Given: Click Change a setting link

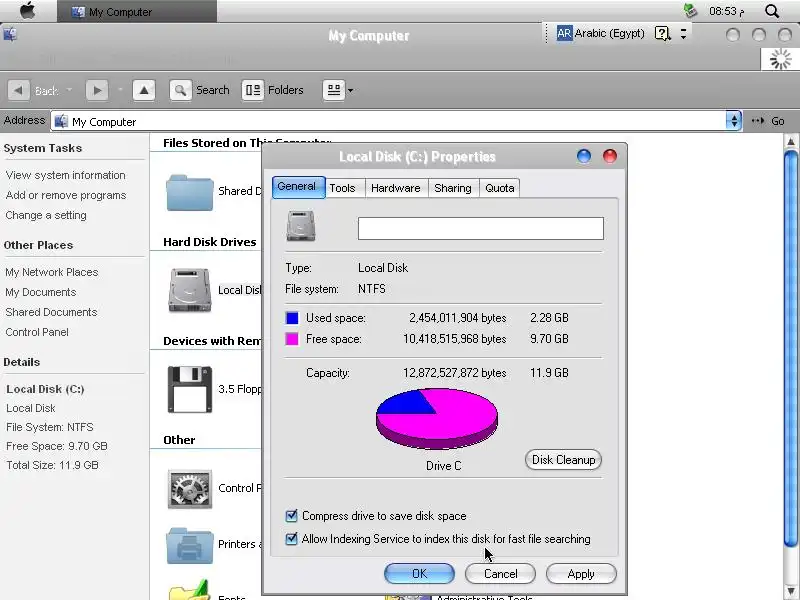Looking at the screenshot, I should point(46,215).
